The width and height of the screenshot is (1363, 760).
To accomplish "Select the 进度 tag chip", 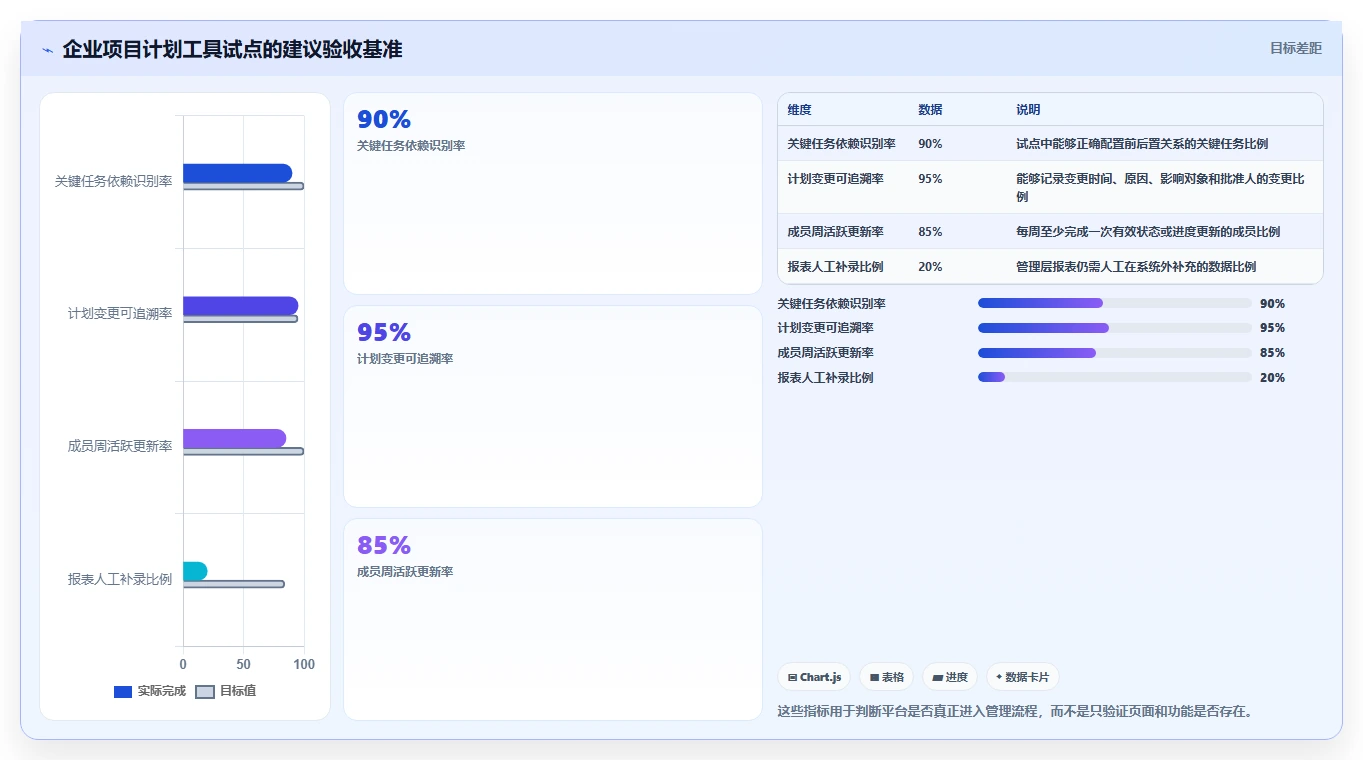I will (950, 677).
